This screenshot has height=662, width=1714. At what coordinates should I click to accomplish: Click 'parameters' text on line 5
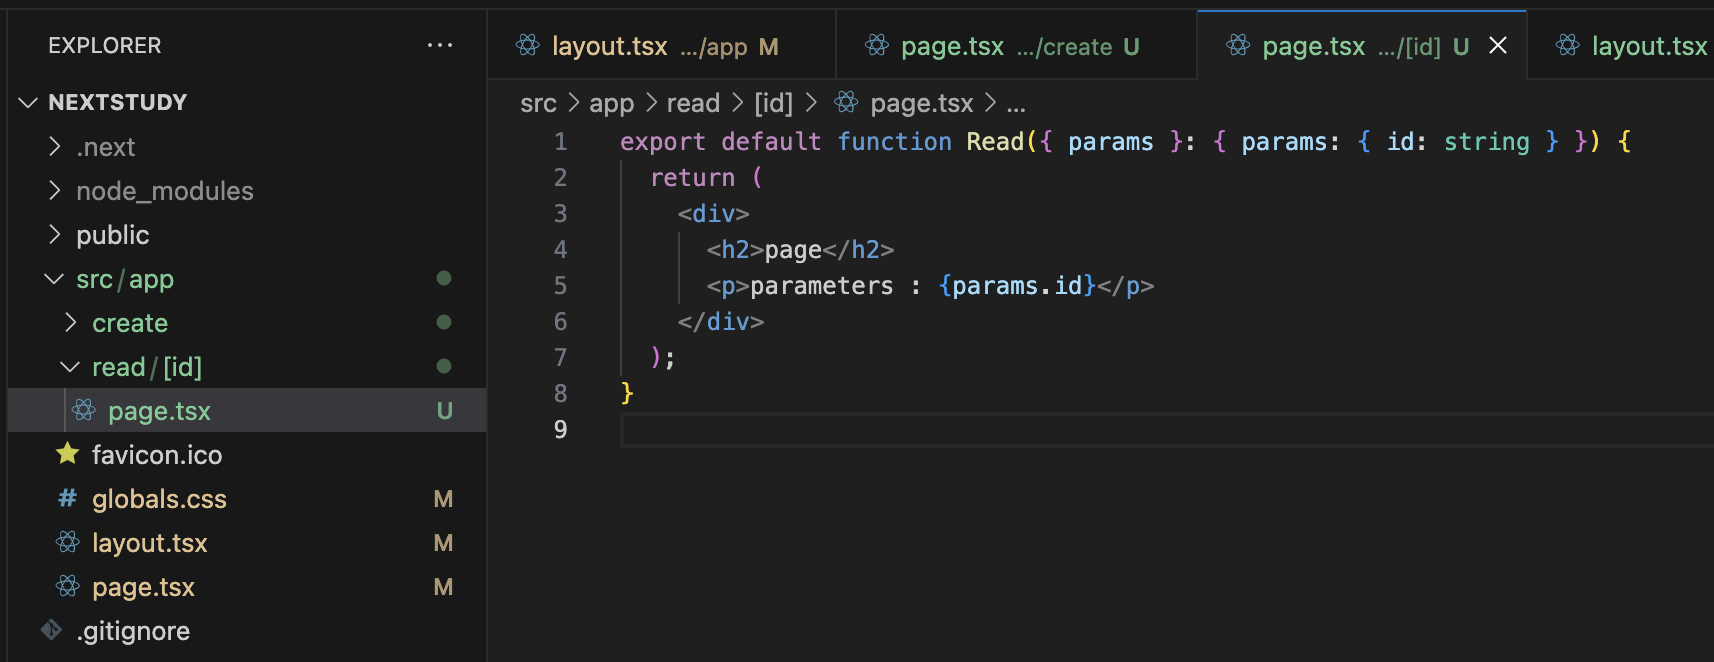[822, 286]
